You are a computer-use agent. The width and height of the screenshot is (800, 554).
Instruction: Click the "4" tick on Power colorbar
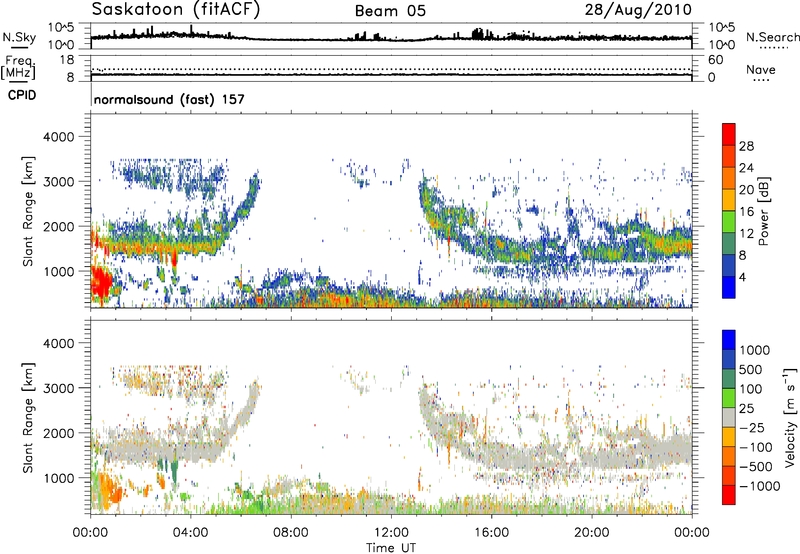tap(742, 277)
